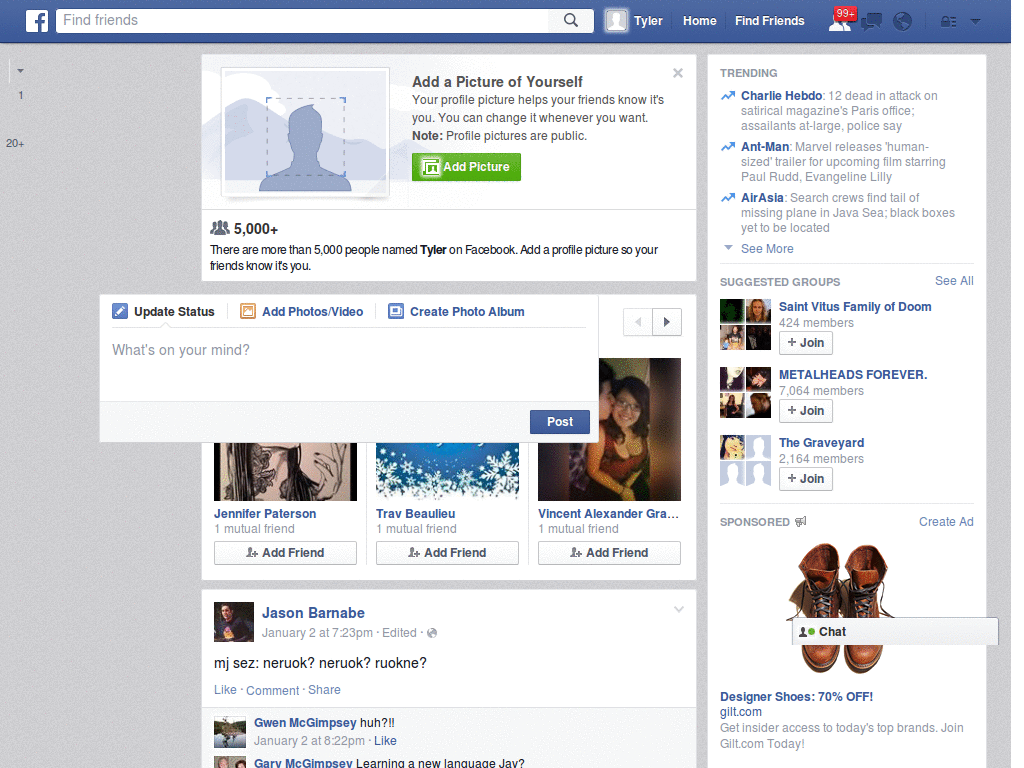Open Tyler's profile name in top bar
The image size is (1024, 768).
click(648, 21)
